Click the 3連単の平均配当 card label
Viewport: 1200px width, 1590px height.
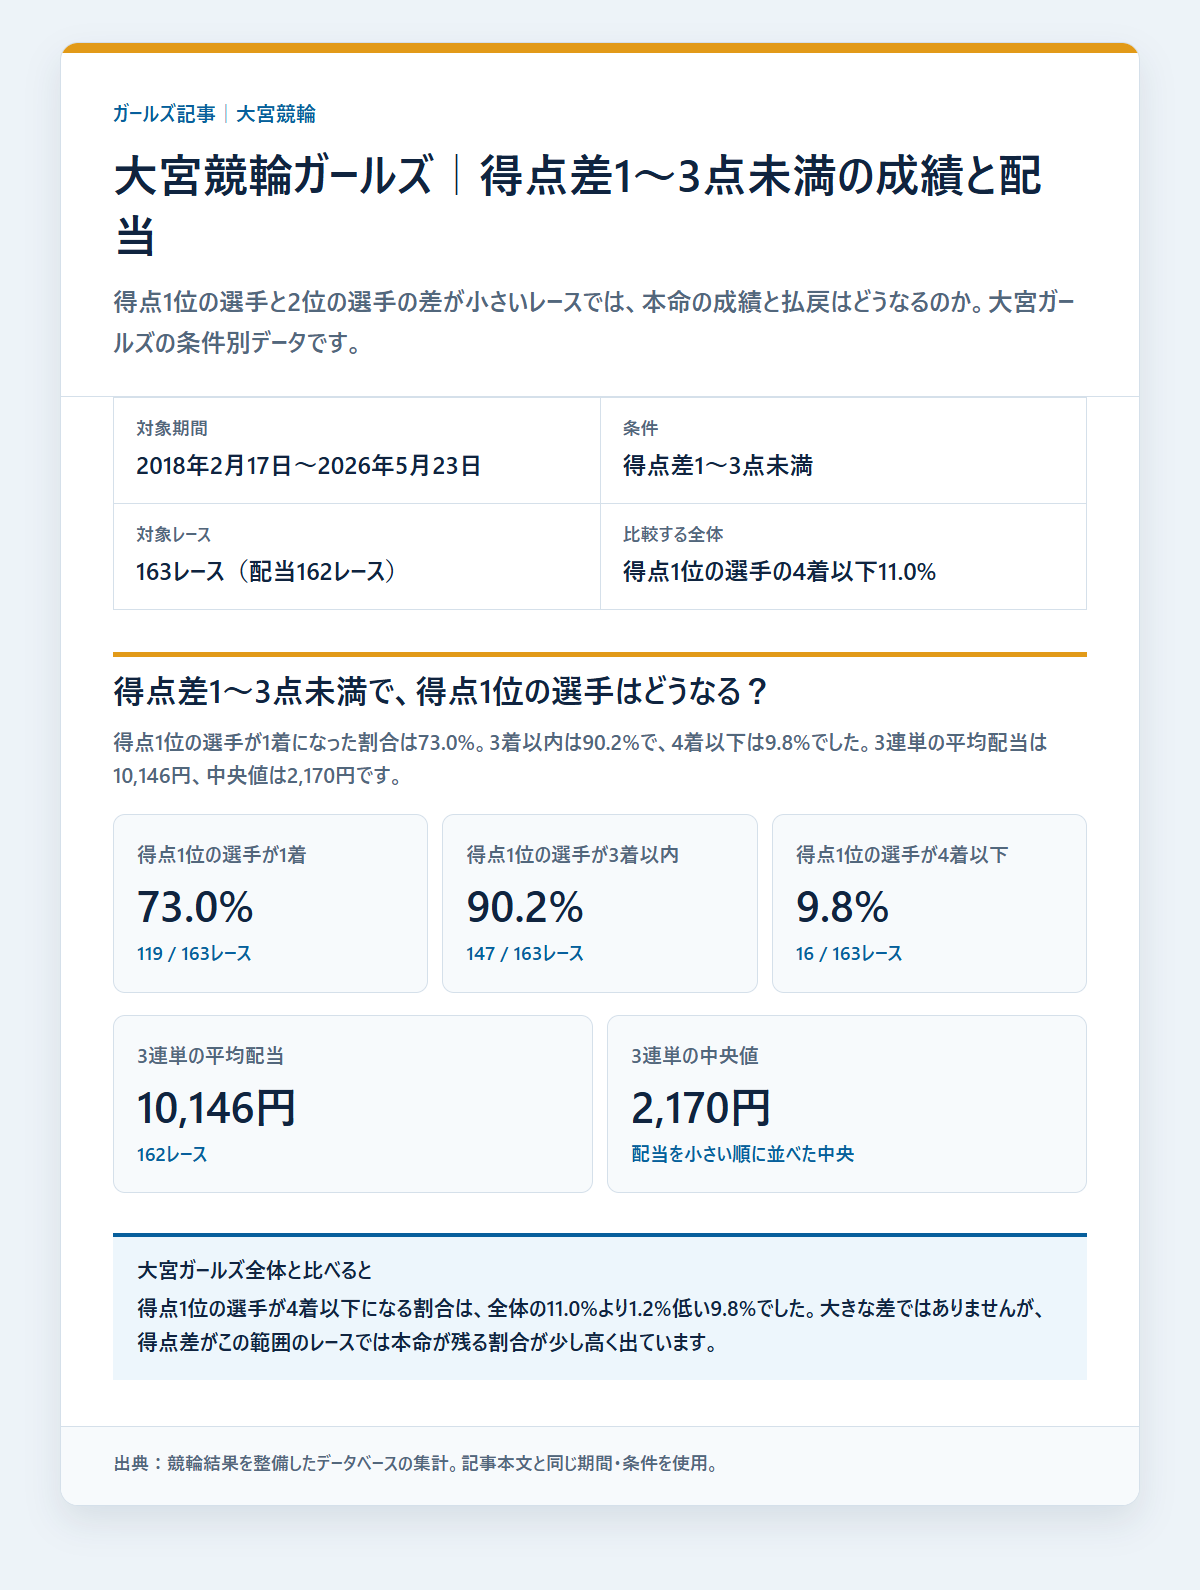pos(210,1055)
